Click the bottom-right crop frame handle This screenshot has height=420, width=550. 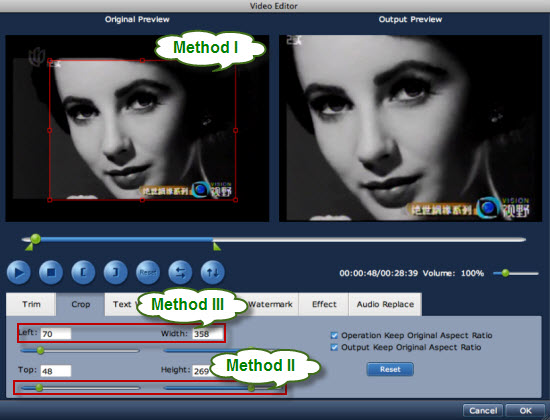pos(235,200)
